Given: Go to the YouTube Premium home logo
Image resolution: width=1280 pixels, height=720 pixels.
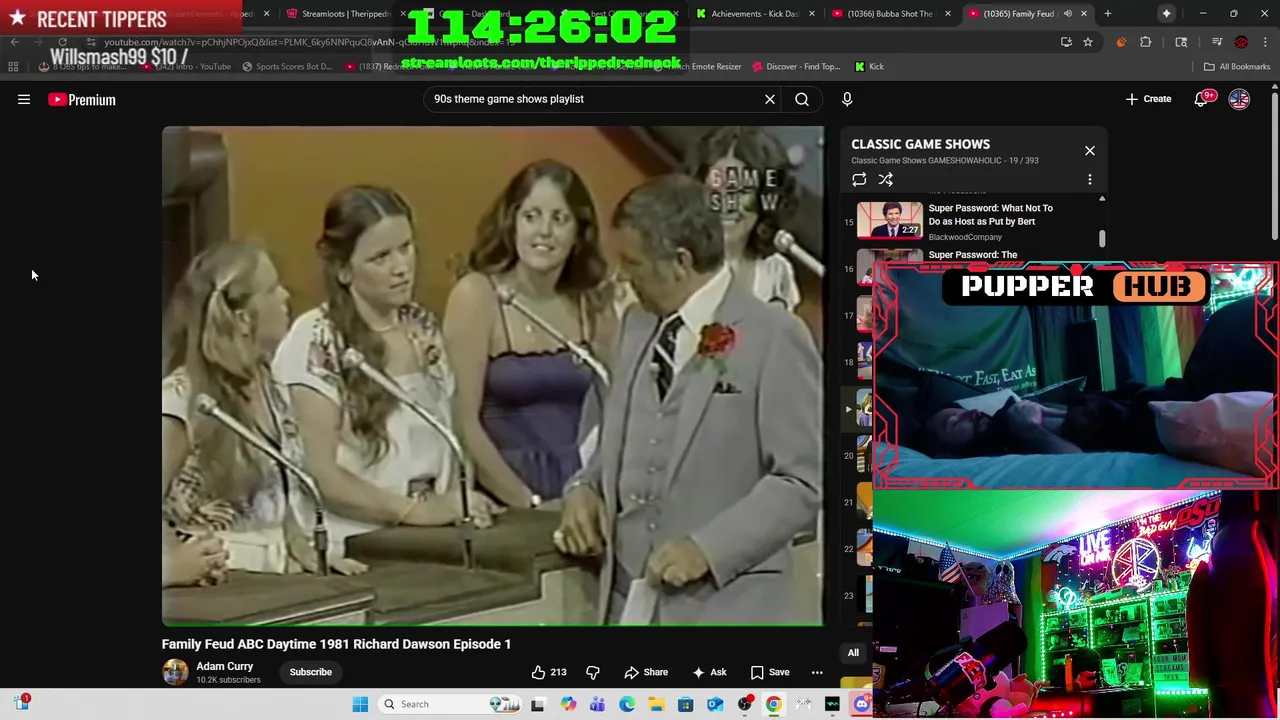Looking at the screenshot, I should (82, 99).
